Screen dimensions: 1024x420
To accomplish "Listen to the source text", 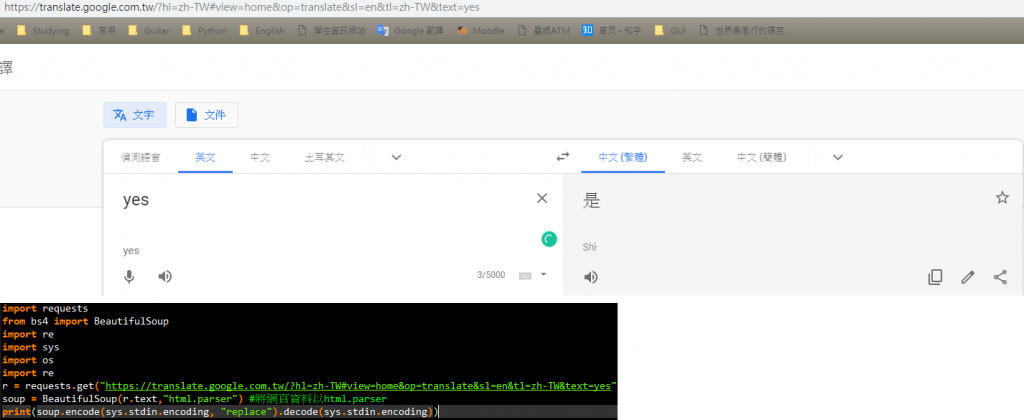I will coord(165,277).
